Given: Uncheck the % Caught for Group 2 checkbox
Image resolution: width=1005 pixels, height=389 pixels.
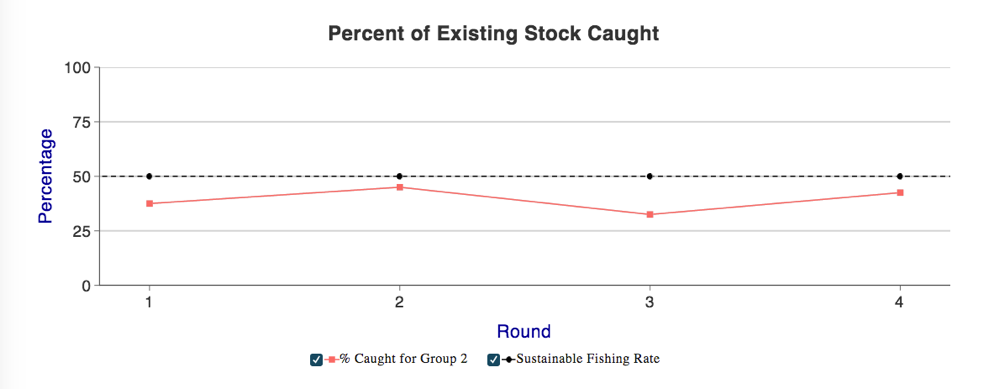Looking at the screenshot, I should (316, 360).
